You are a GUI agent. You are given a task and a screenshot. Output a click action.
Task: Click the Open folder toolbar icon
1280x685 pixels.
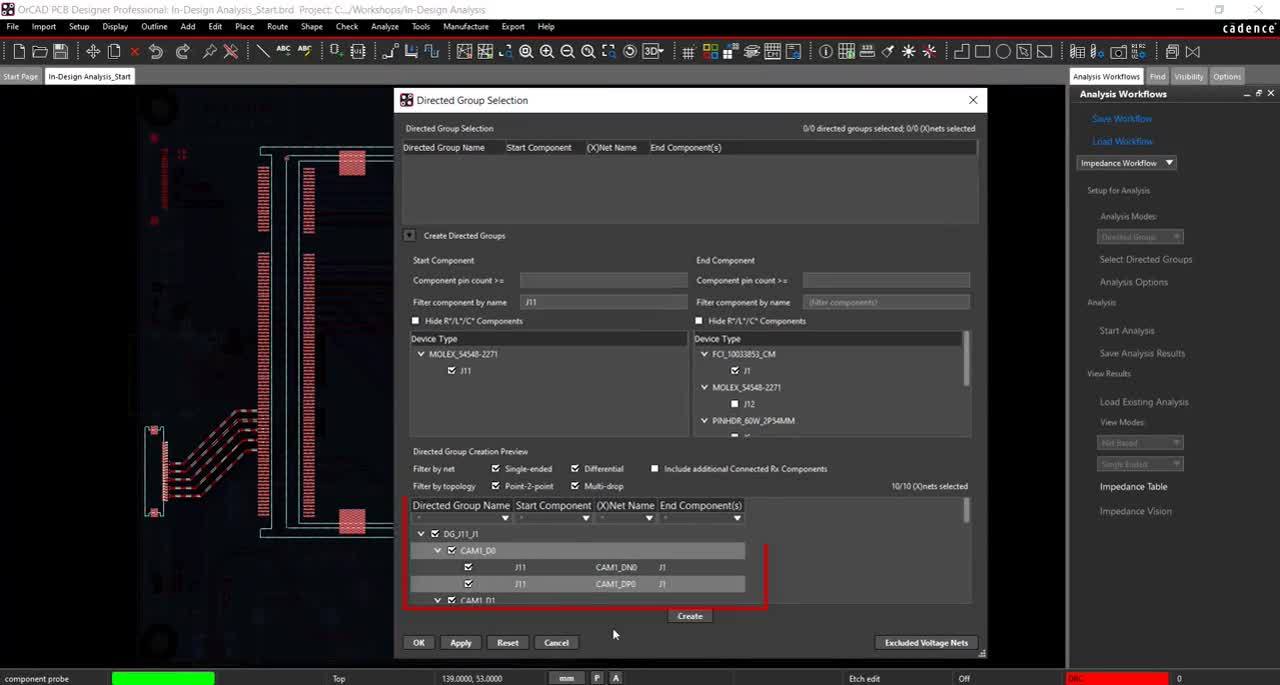click(40, 52)
